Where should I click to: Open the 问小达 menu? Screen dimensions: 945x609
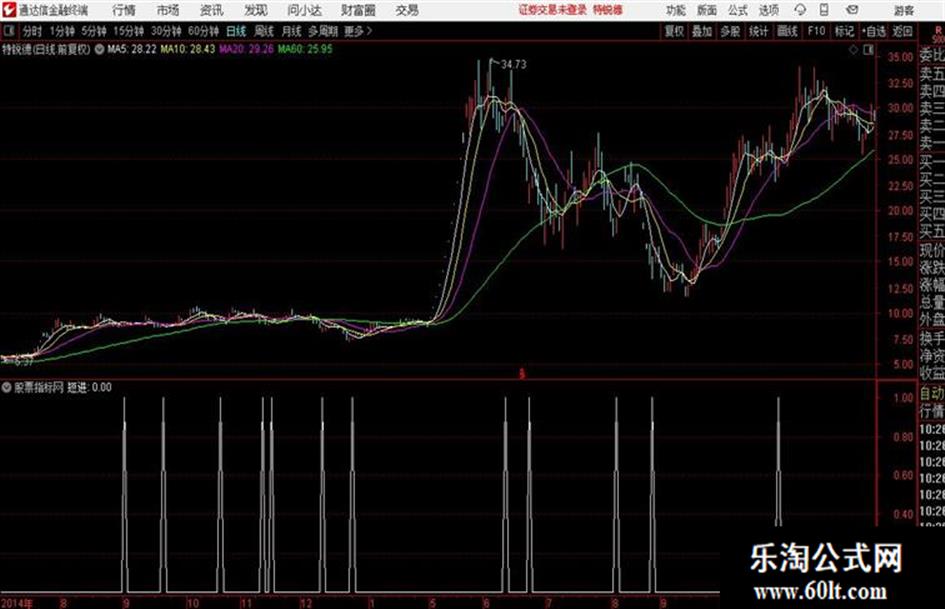[x=304, y=10]
